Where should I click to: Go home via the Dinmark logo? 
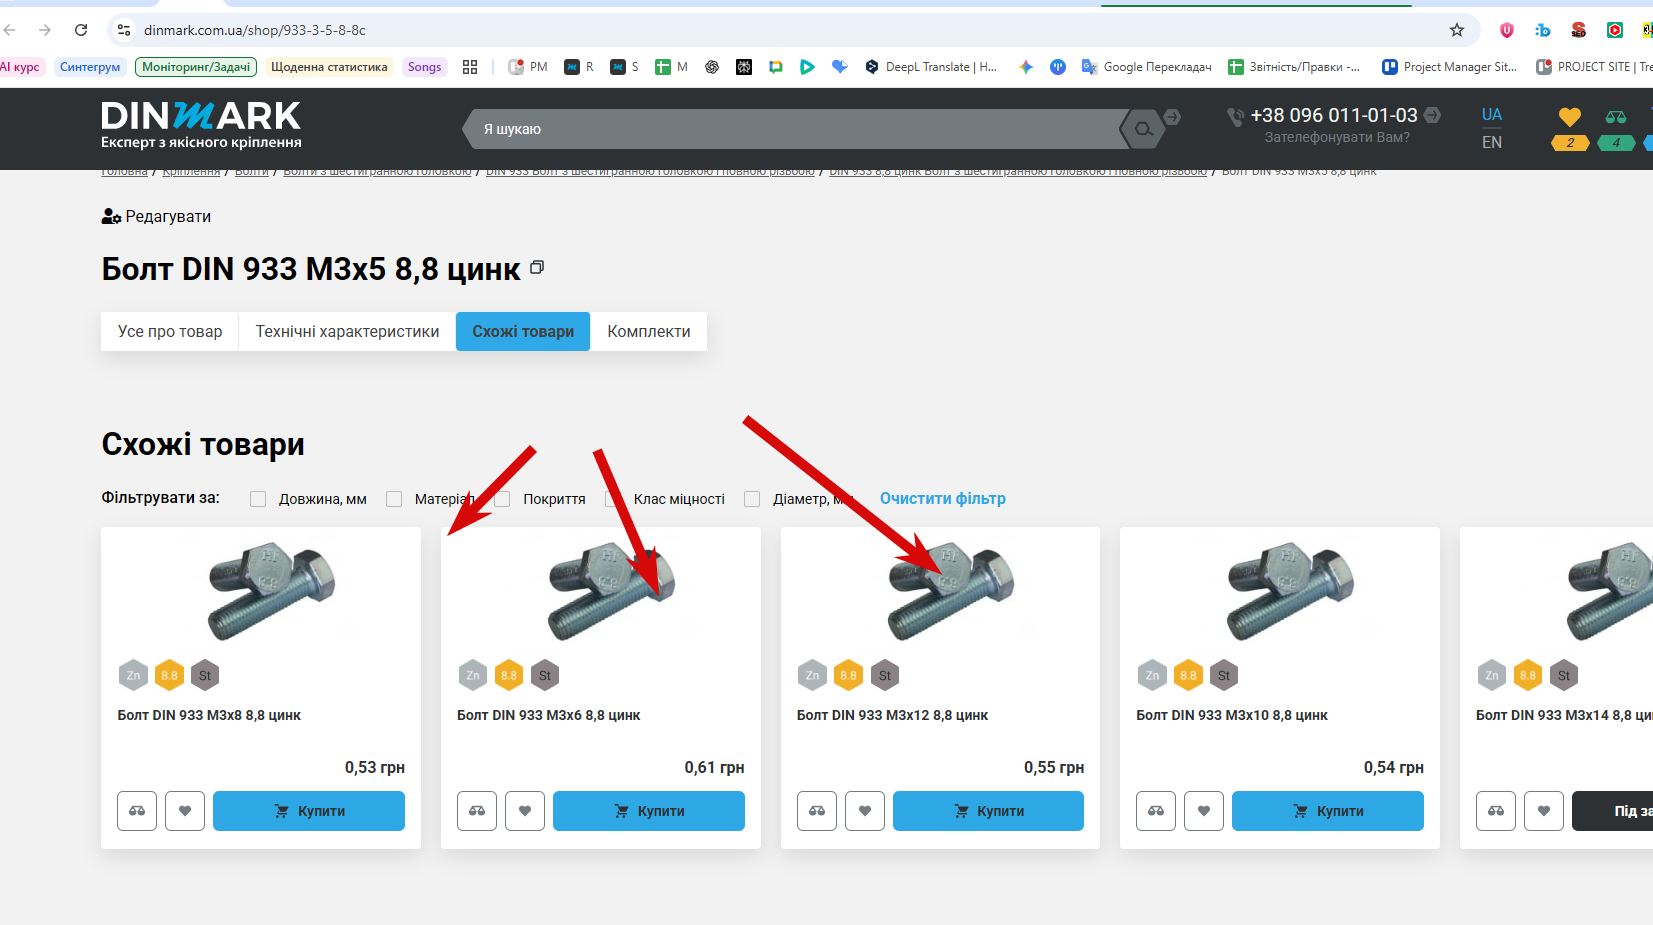pyautogui.click(x=201, y=125)
